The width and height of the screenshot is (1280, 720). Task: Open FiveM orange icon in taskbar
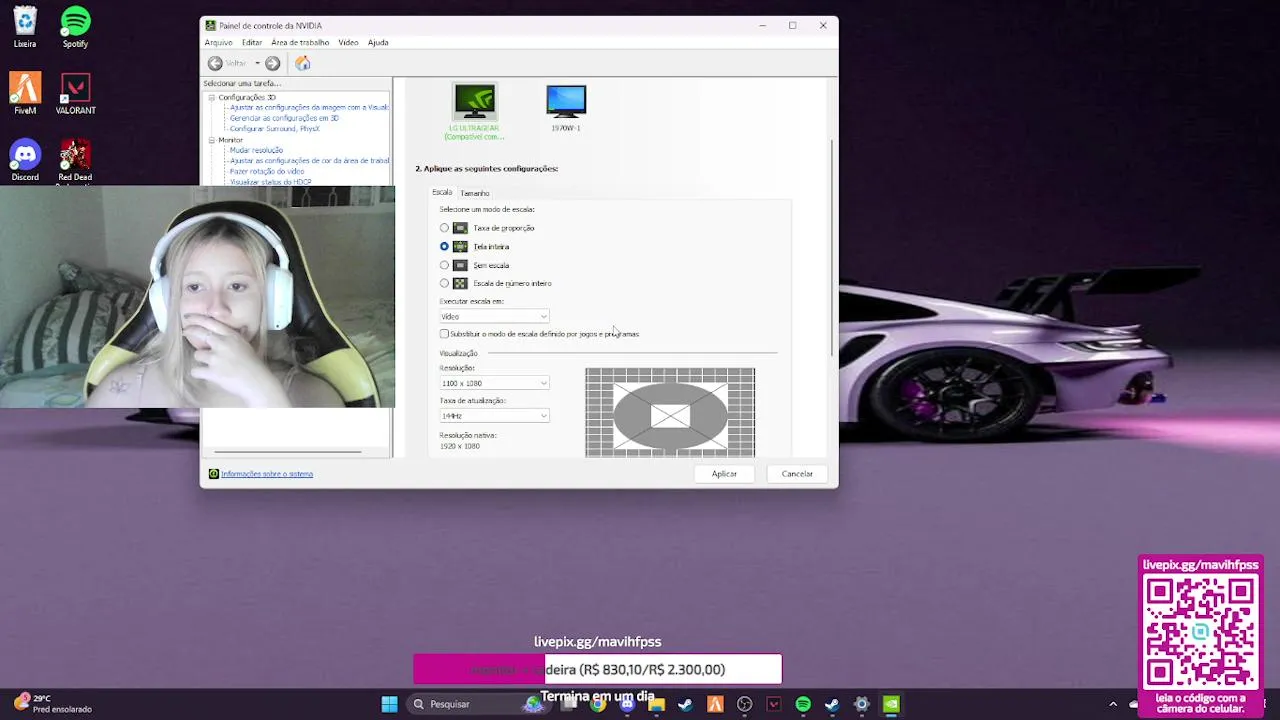(x=715, y=704)
